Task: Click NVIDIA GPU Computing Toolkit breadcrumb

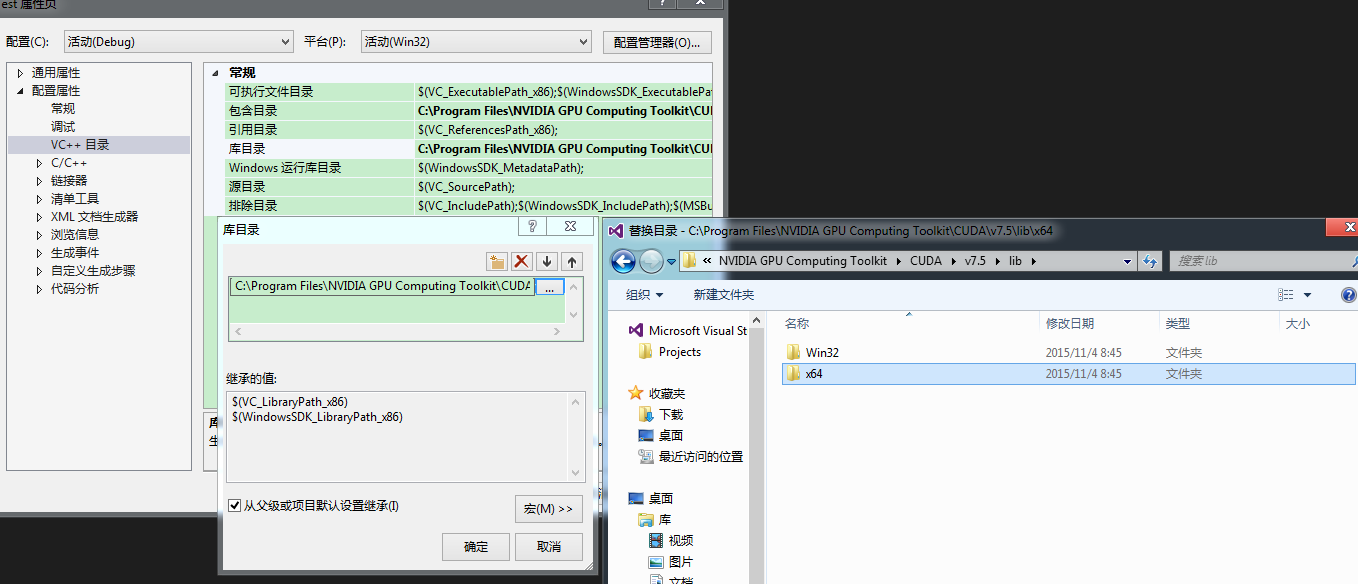Action: point(803,261)
